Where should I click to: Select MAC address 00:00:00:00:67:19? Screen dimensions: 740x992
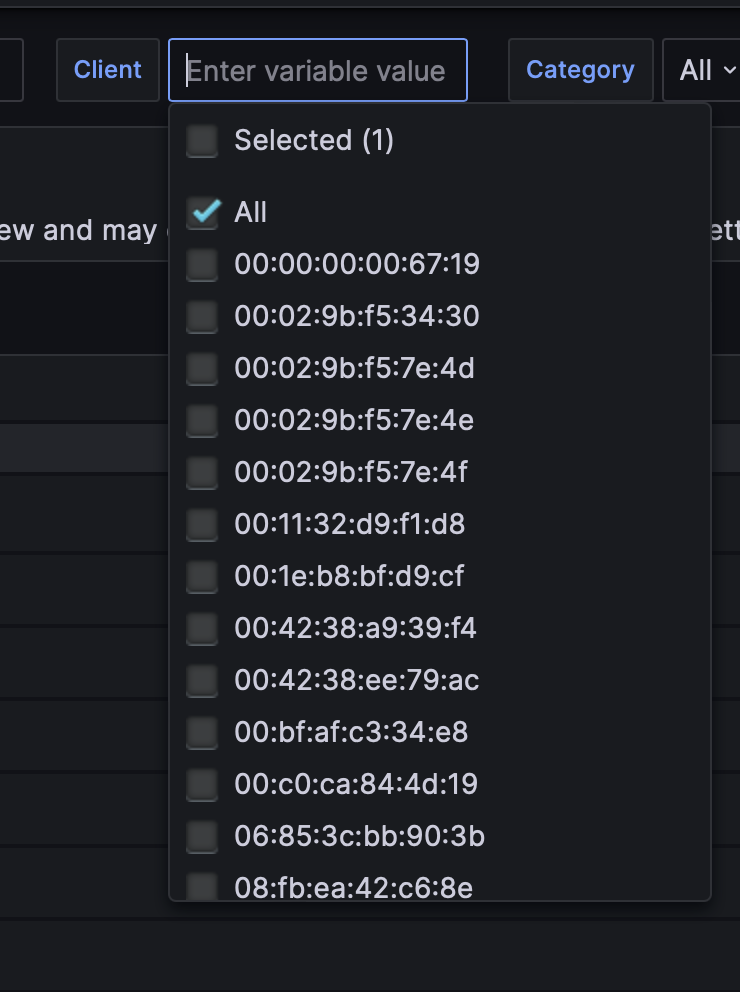tap(202, 265)
